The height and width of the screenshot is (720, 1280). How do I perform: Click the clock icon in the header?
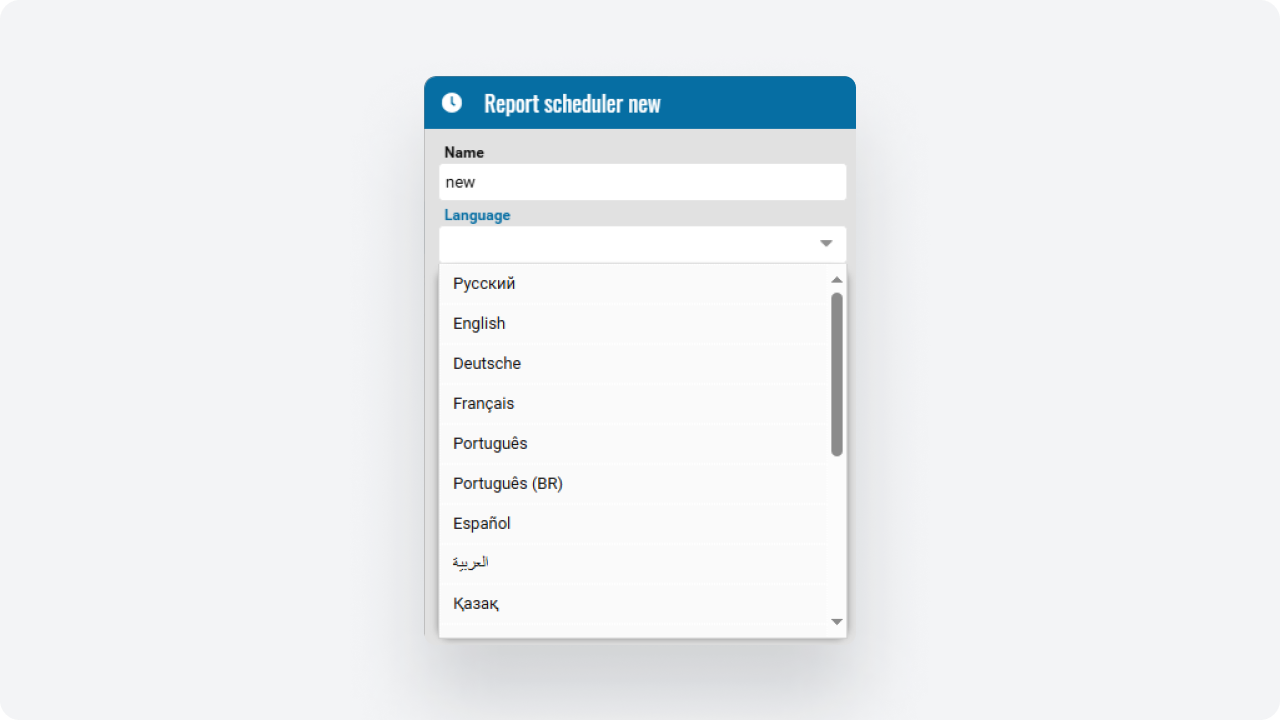click(x=452, y=103)
